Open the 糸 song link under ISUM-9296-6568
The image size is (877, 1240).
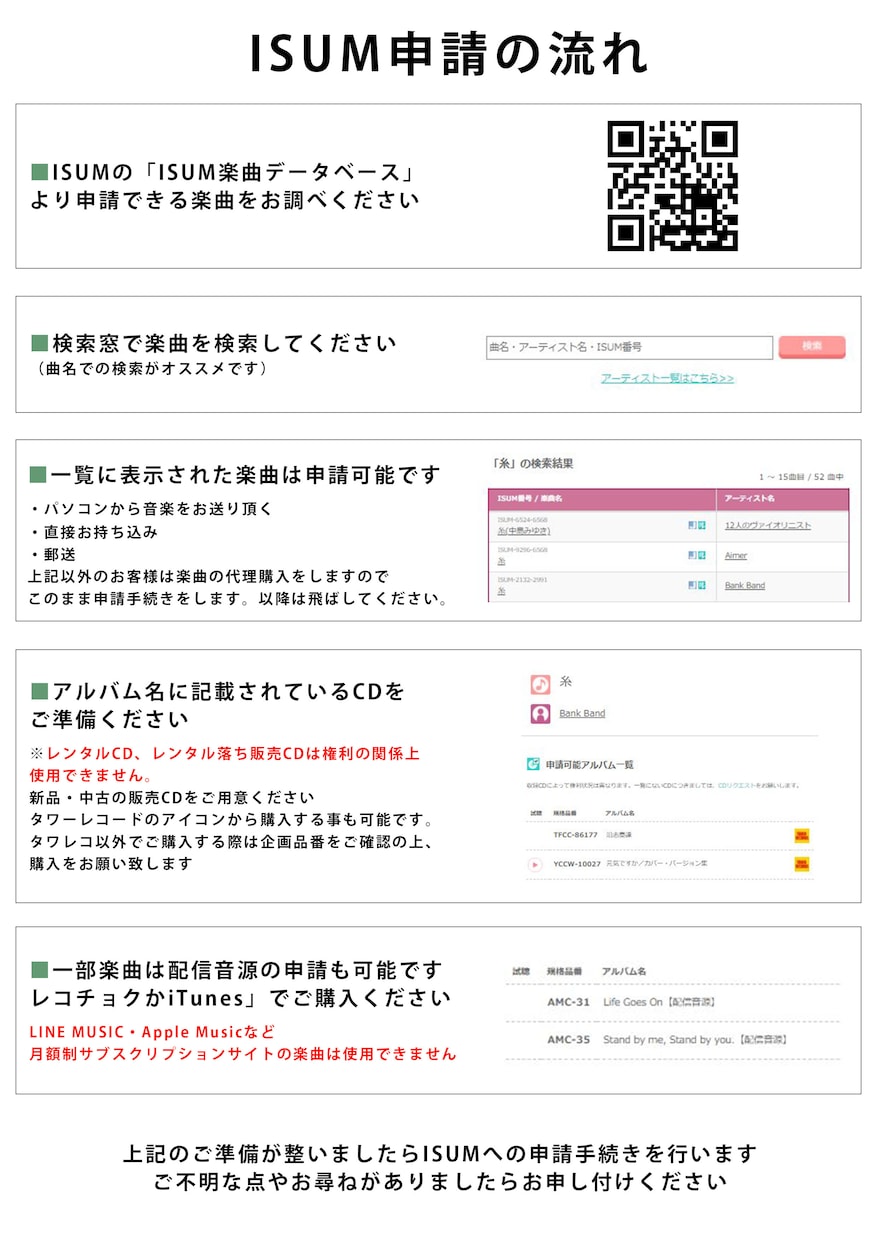[501, 561]
